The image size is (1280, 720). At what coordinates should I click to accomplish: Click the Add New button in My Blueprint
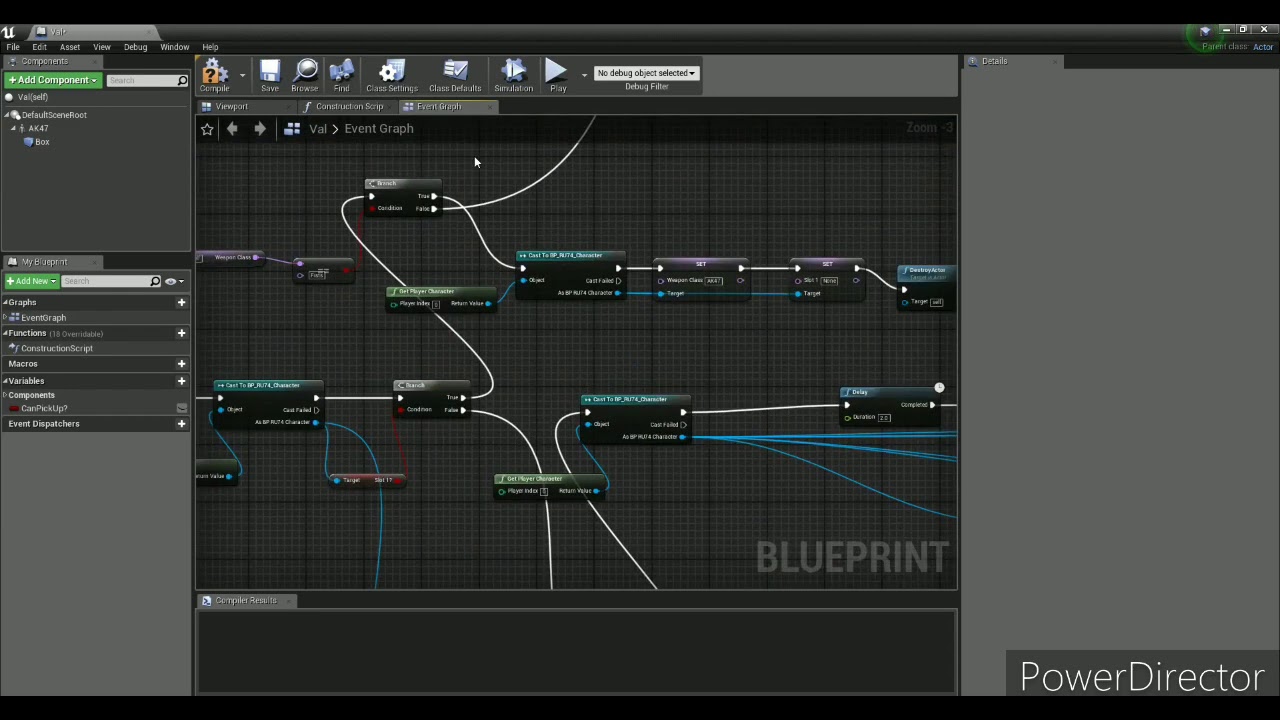[32, 281]
